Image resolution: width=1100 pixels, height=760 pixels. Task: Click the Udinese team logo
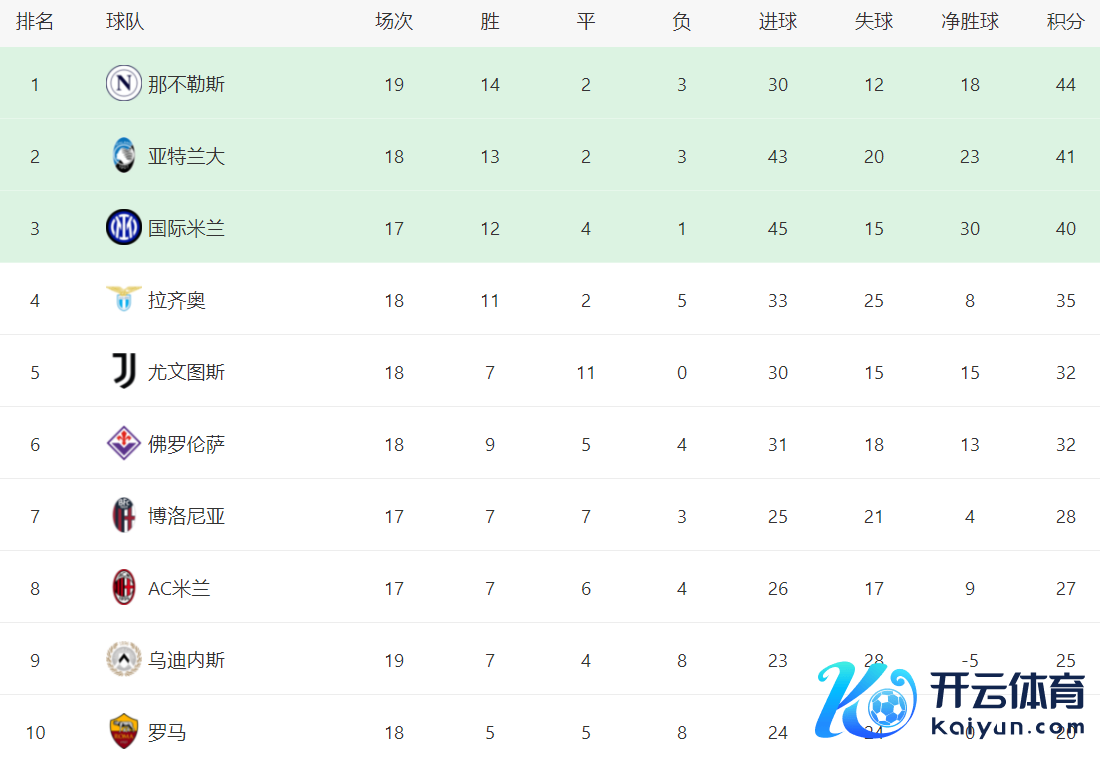(124, 659)
